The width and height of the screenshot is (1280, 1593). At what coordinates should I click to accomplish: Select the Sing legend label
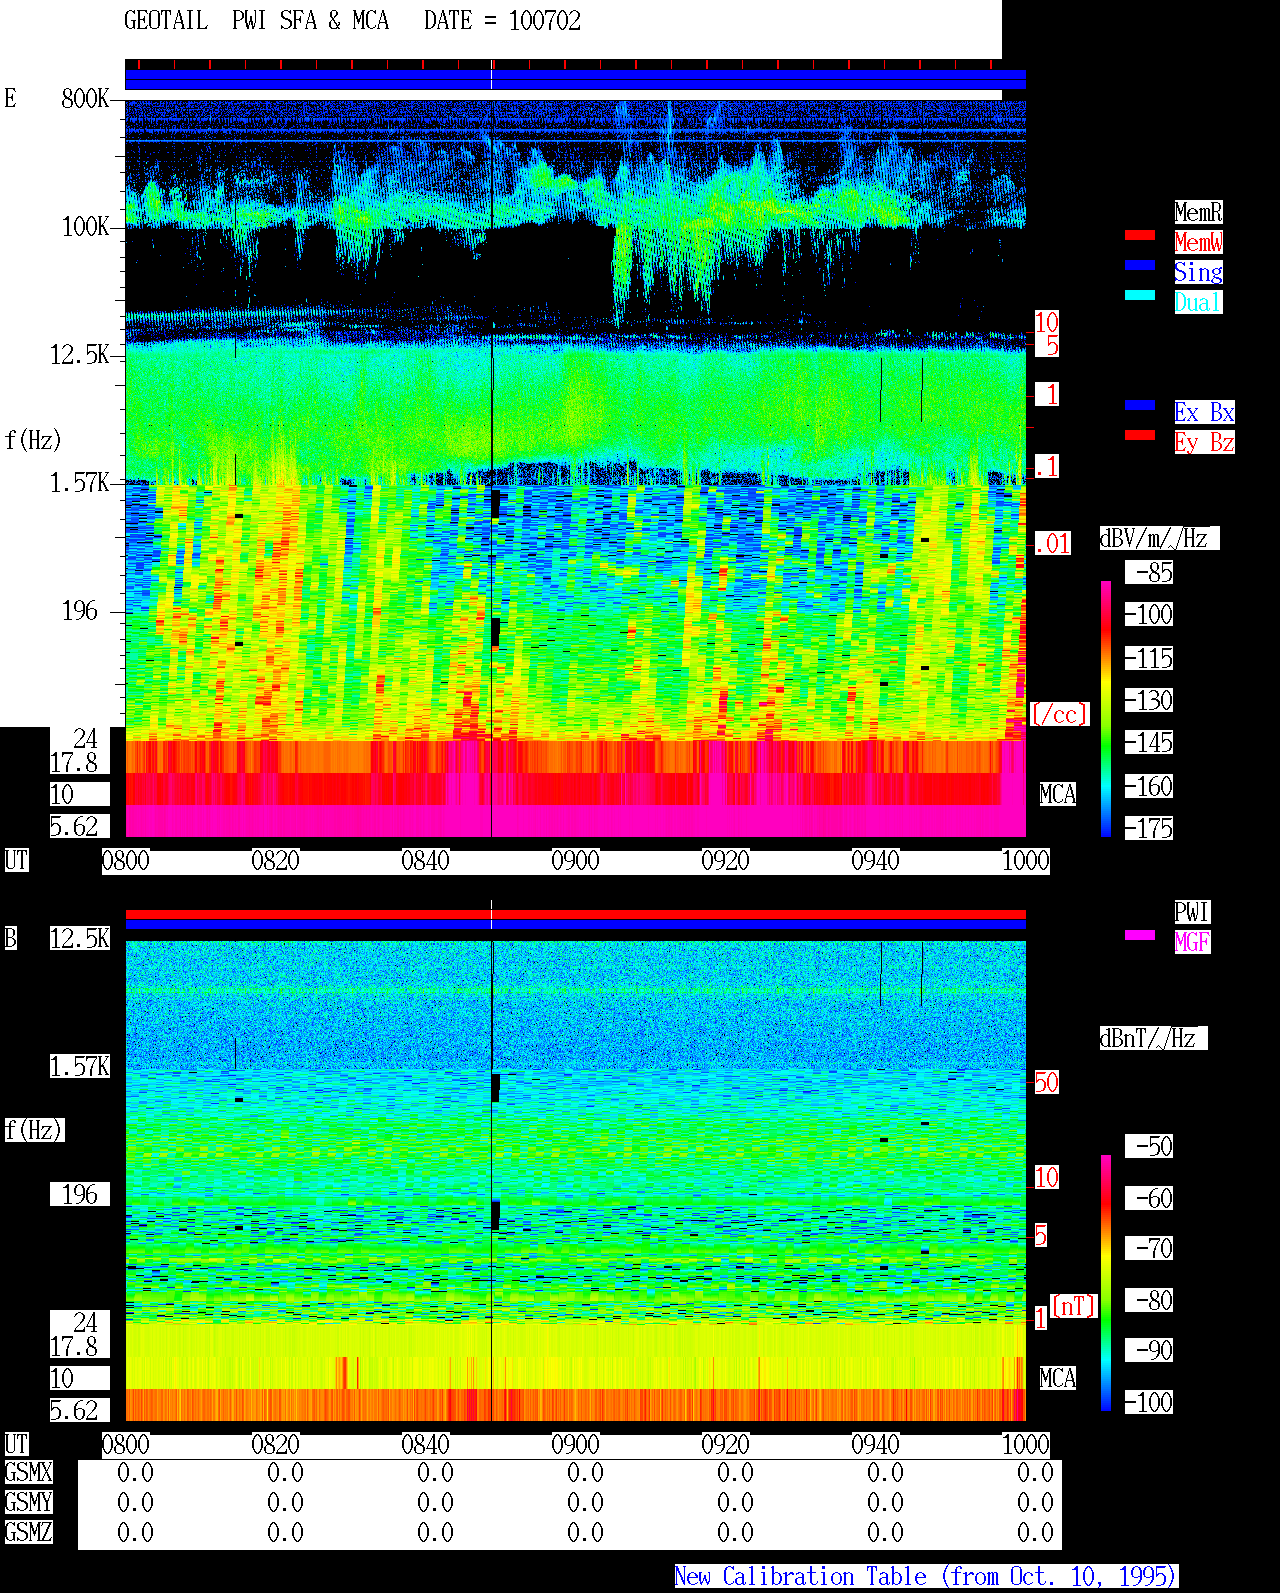[x=1198, y=272]
